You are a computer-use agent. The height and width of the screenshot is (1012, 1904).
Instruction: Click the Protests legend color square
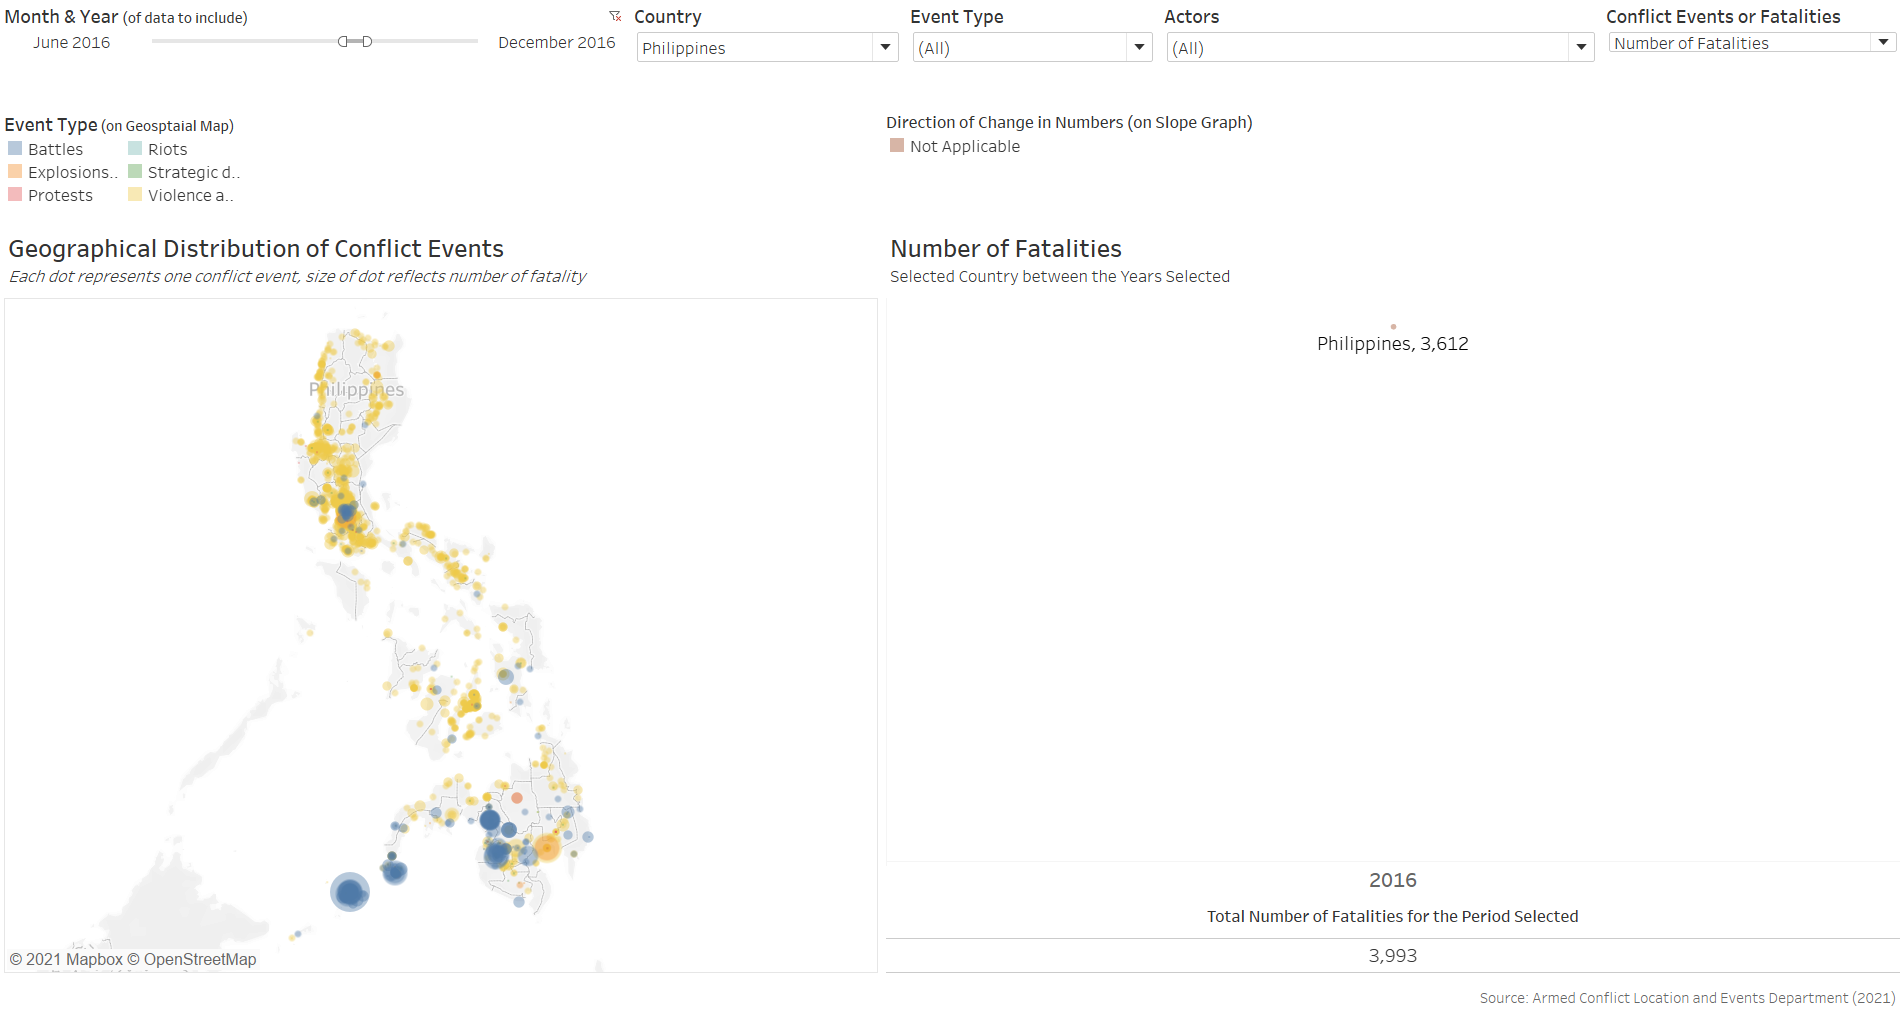[15, 195]
